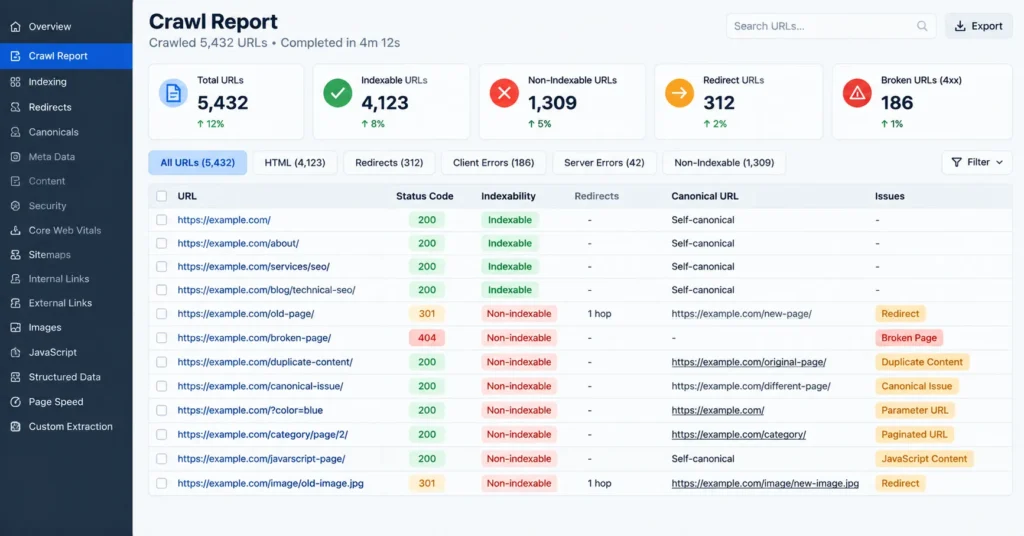This screenshot has height=536, width=1024.
Task: Click the JavaScript sidebar icon
Action: 15,353
